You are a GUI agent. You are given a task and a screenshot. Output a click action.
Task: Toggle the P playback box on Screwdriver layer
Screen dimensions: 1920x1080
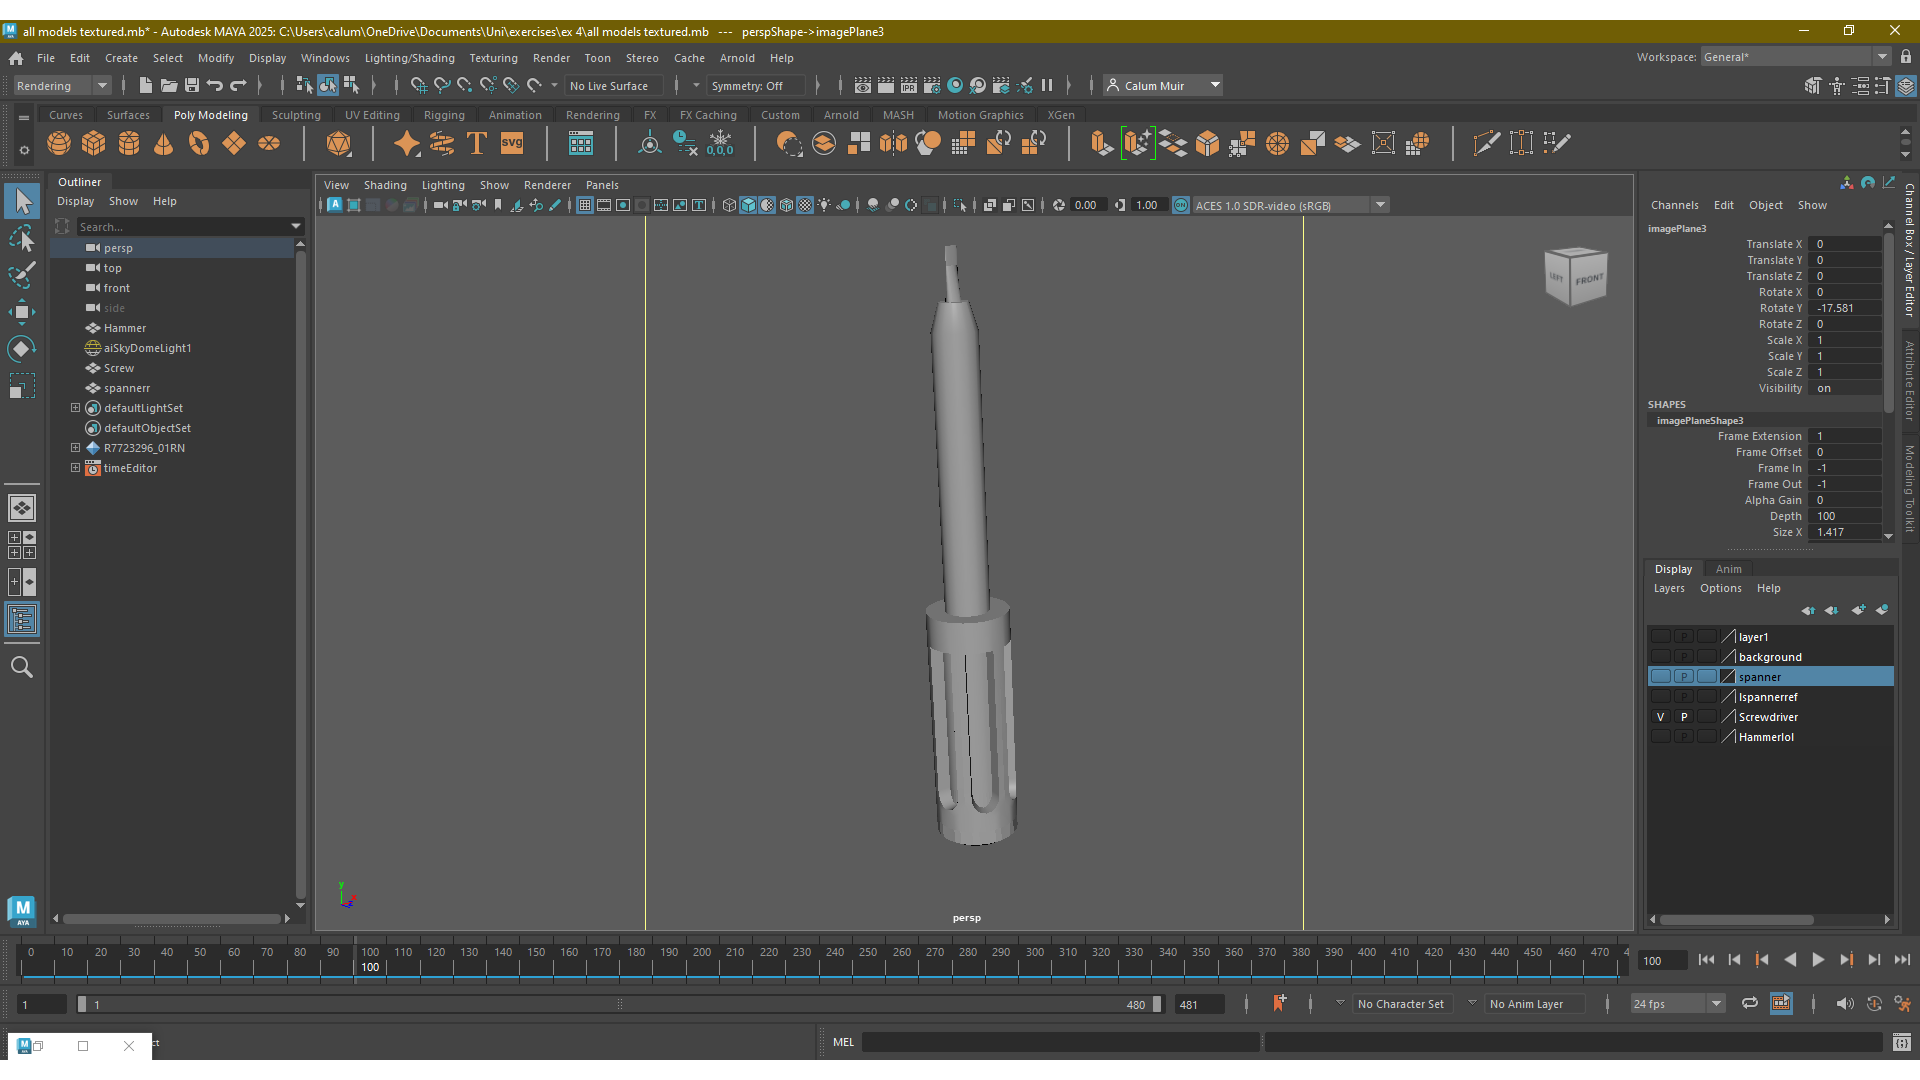point(1684,717)
